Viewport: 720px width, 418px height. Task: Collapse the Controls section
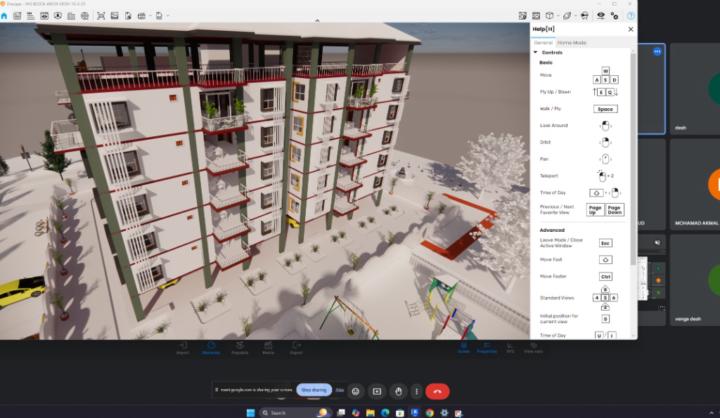(535, 52)
